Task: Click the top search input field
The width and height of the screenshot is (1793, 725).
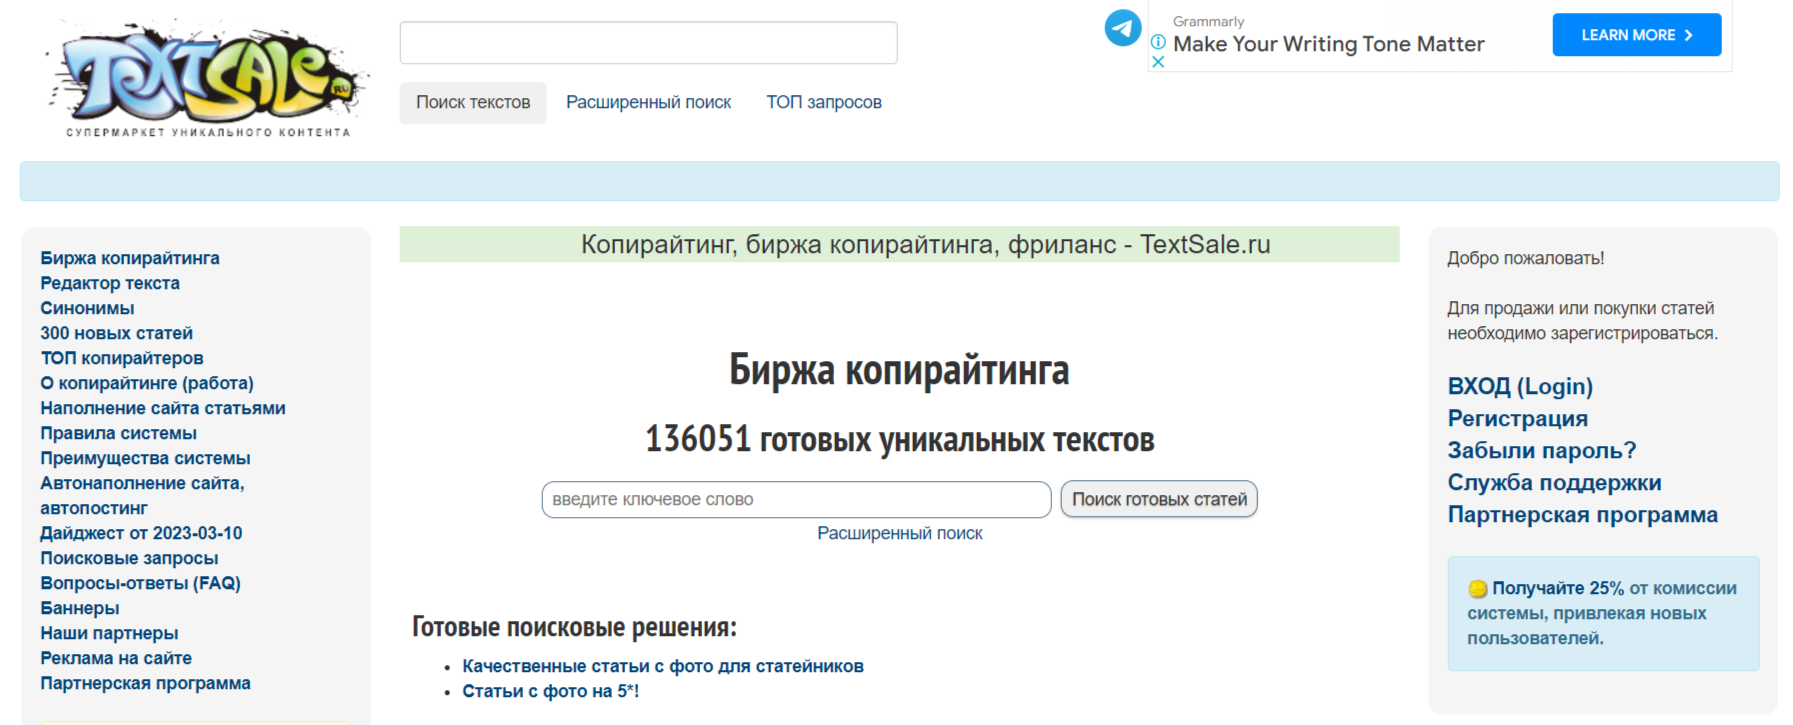Action: [648, 43]
